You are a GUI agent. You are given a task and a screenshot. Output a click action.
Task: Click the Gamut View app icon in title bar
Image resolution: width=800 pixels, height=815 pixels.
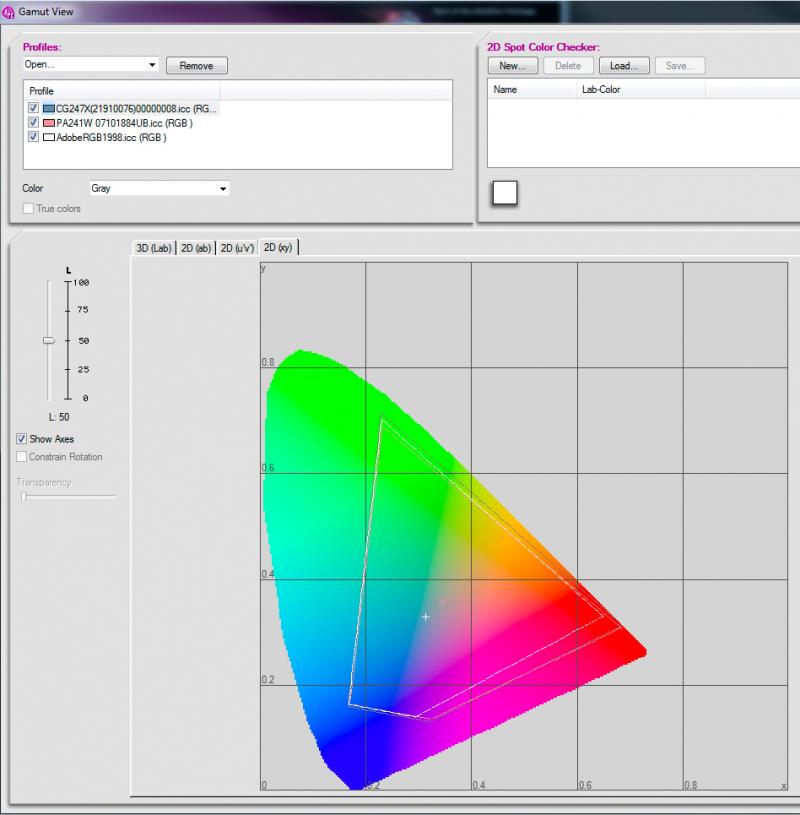pos(8,12)
